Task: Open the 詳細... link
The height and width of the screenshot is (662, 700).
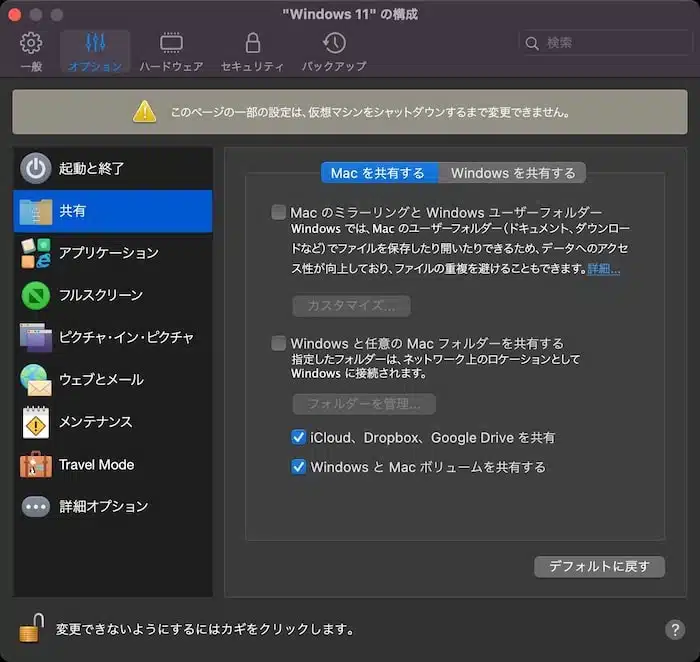Action: tap(604, 269)
